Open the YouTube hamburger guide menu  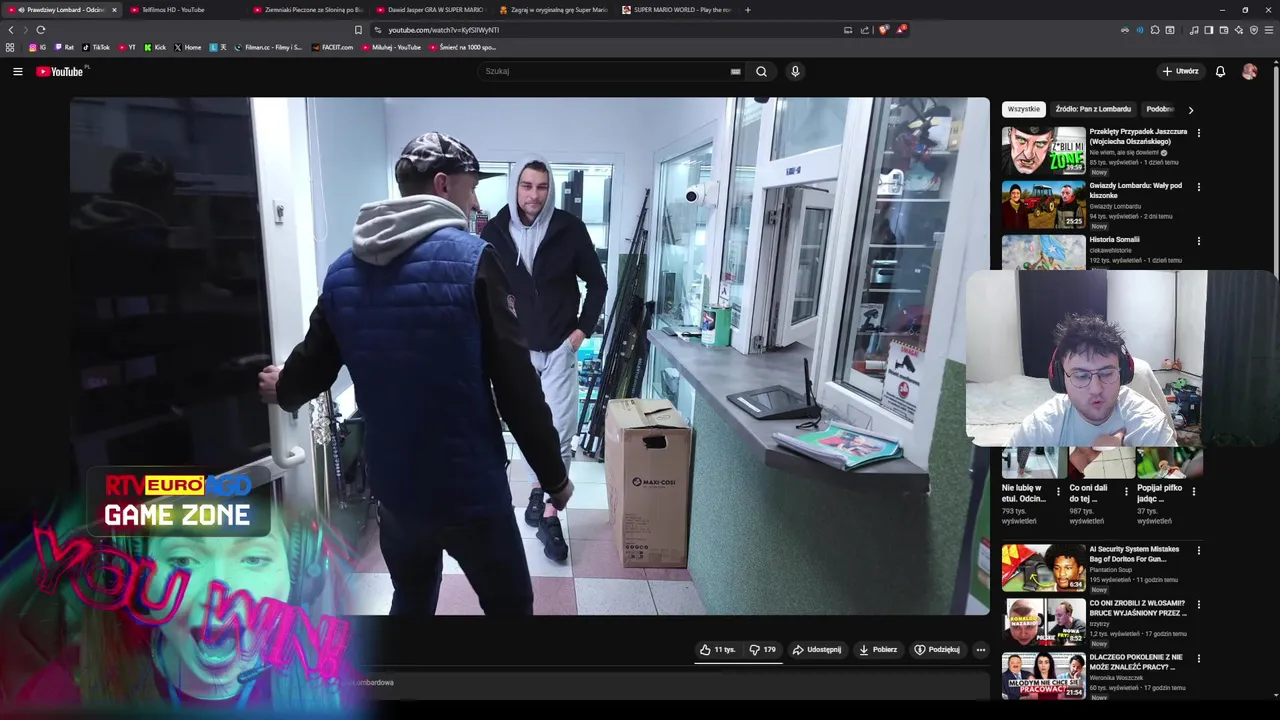(x=17, y=71)
